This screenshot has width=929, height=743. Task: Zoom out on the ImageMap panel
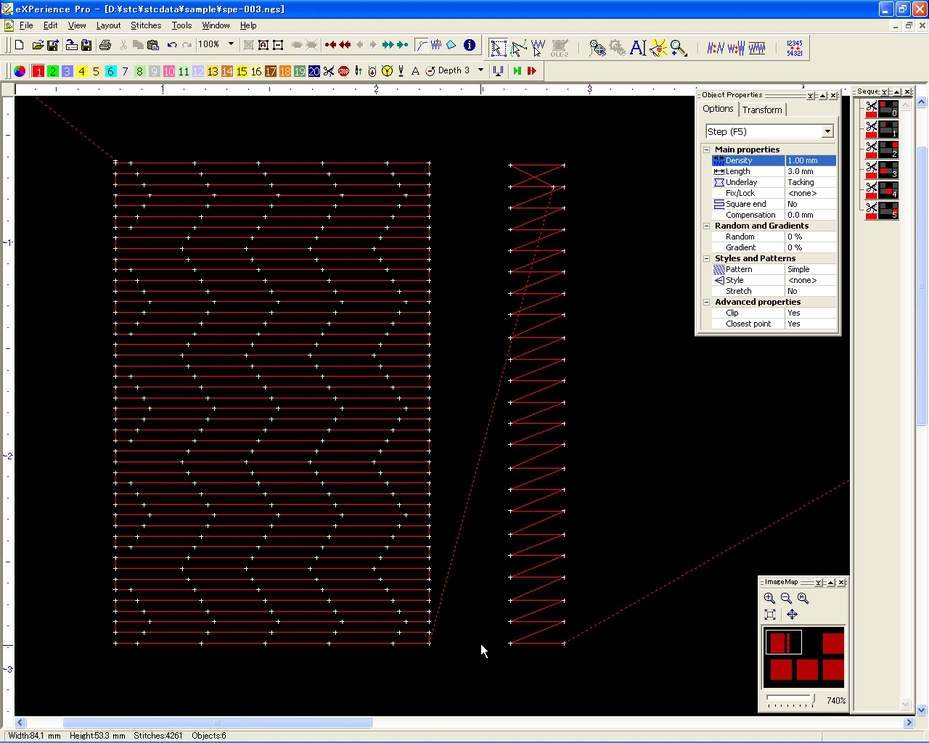click(786, 598)
